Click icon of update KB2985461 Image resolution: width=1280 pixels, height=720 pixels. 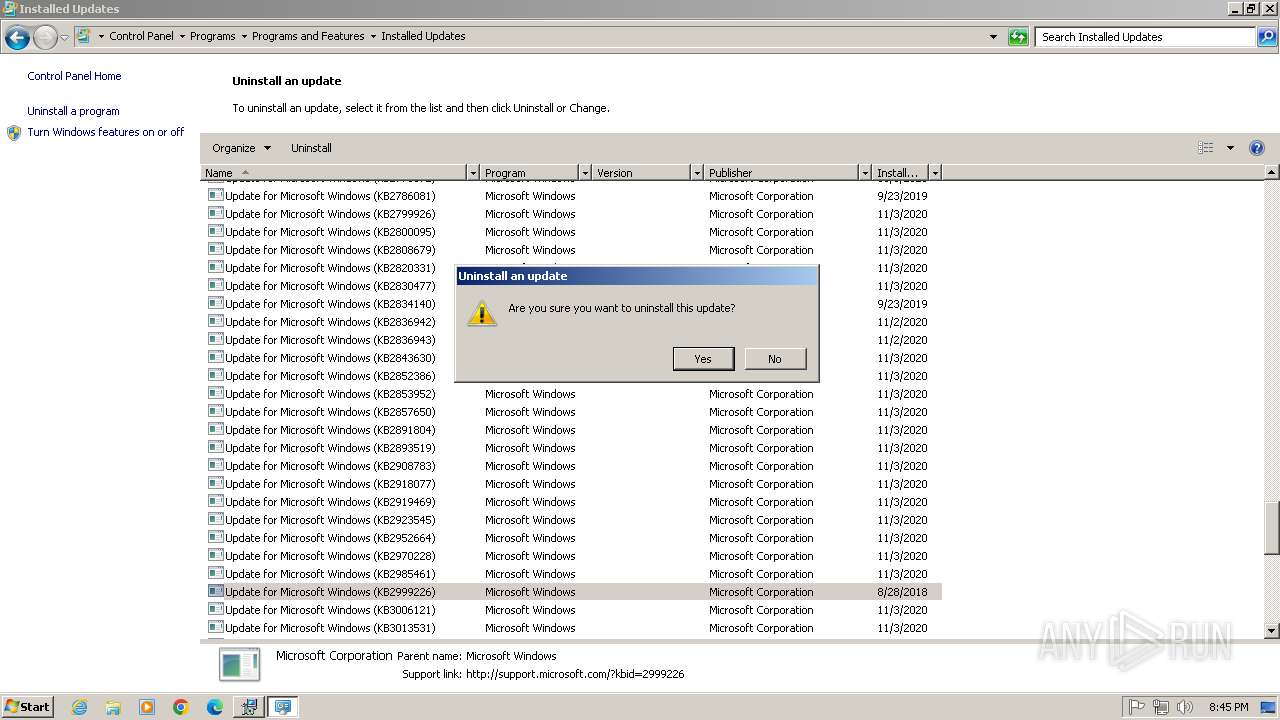click(x=215, y=573)
